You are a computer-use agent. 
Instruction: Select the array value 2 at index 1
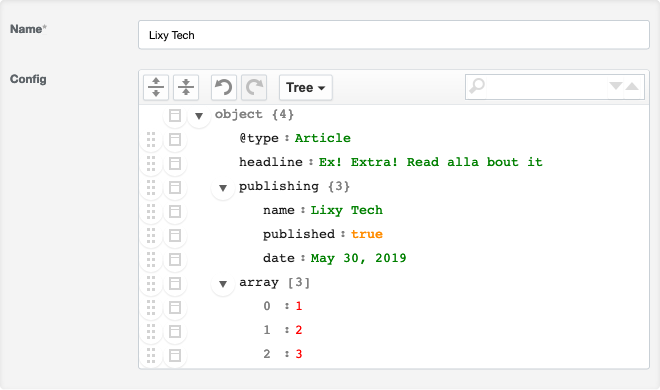coord(298,330)
